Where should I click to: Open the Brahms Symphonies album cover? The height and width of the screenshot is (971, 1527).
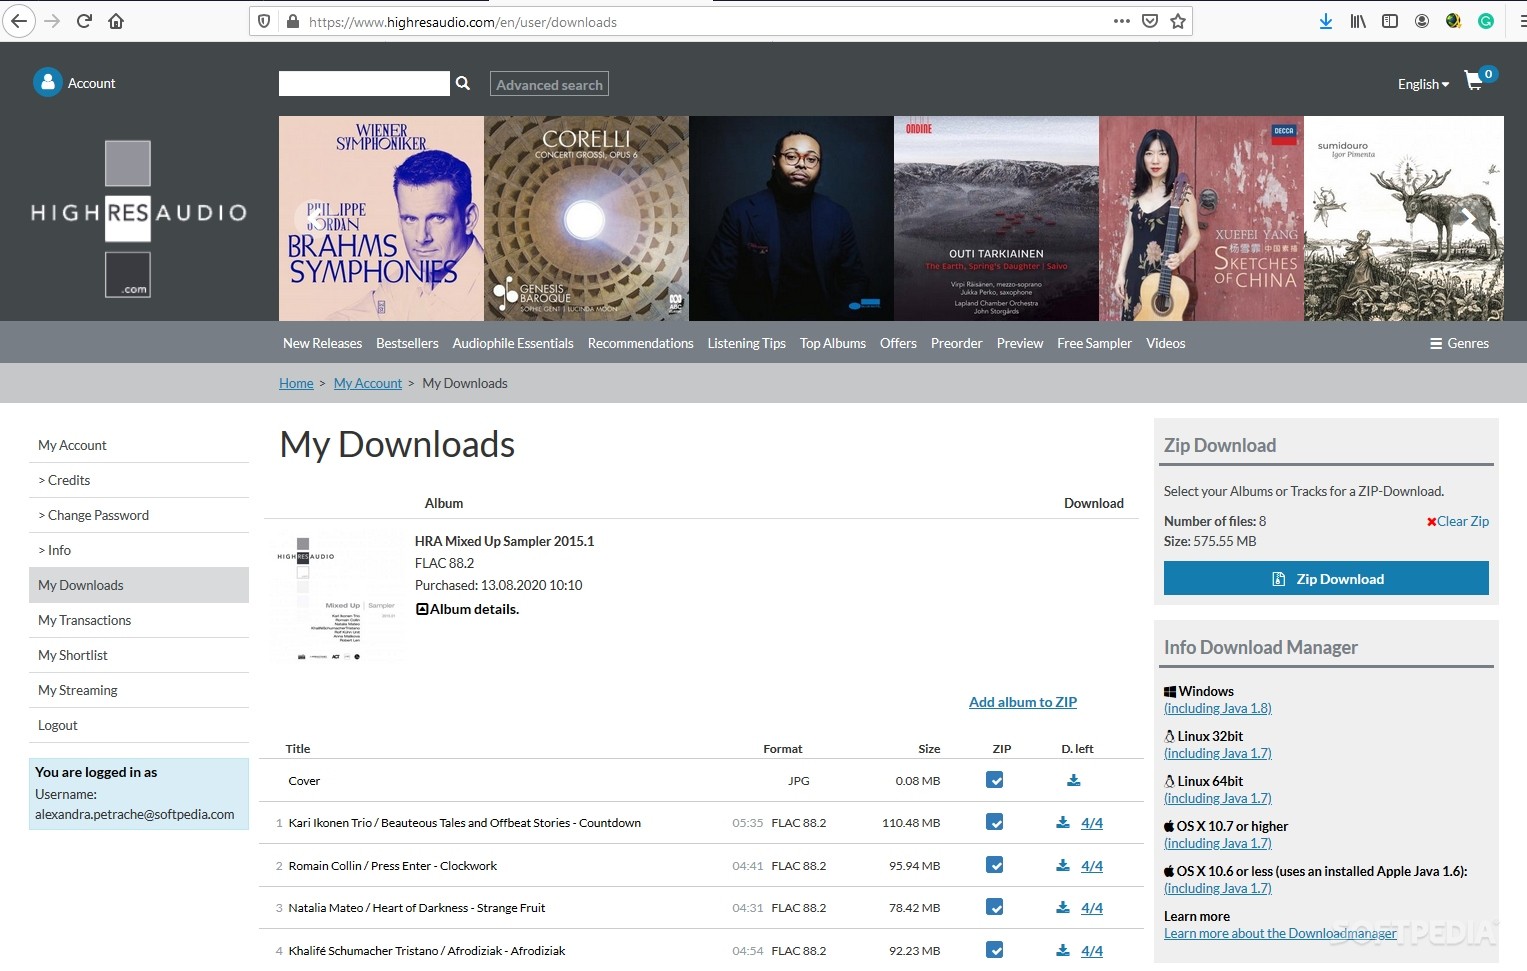click(381, 218)
